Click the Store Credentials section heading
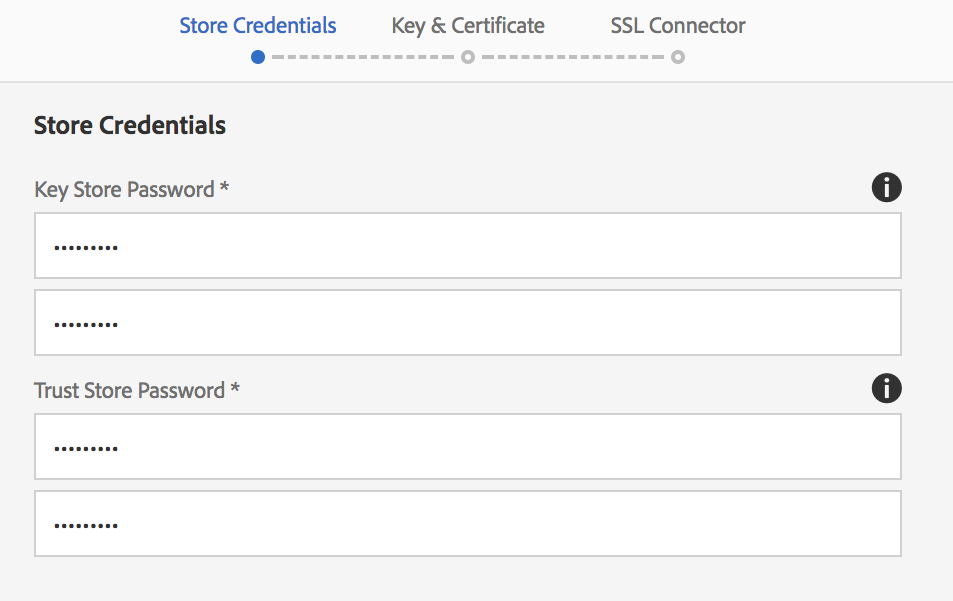 [x=129, y=125]
